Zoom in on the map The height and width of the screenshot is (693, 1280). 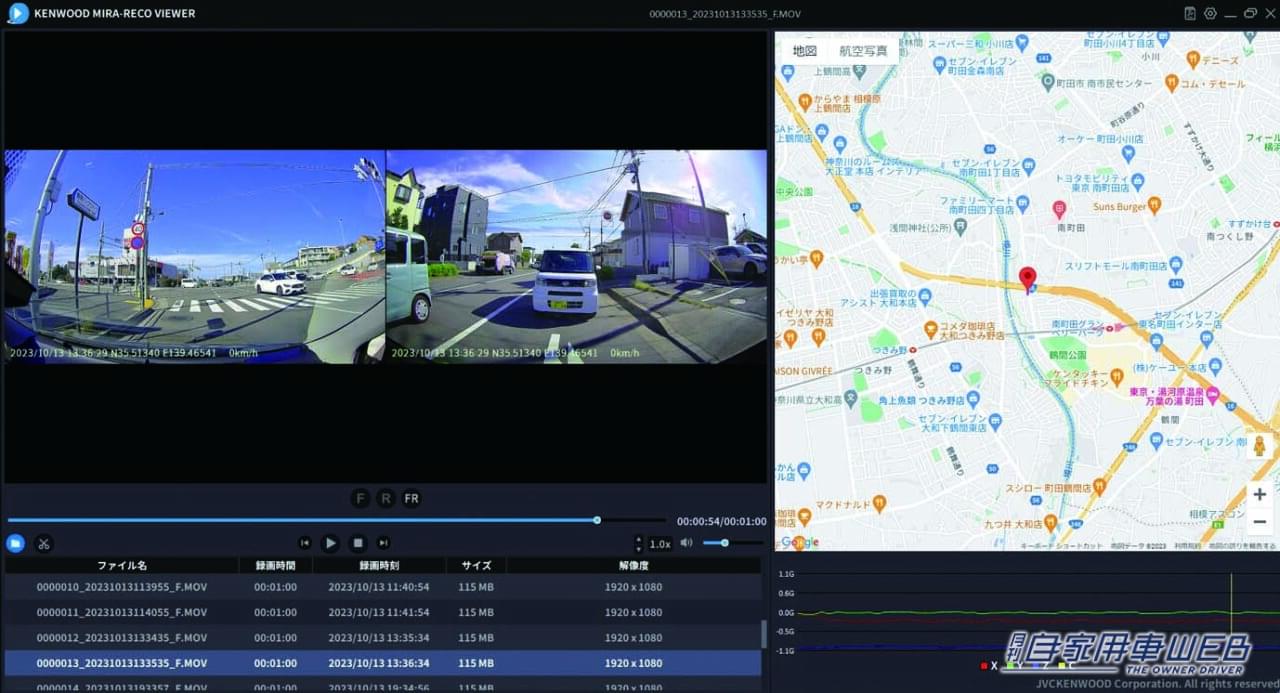(x=1259, y=495)
